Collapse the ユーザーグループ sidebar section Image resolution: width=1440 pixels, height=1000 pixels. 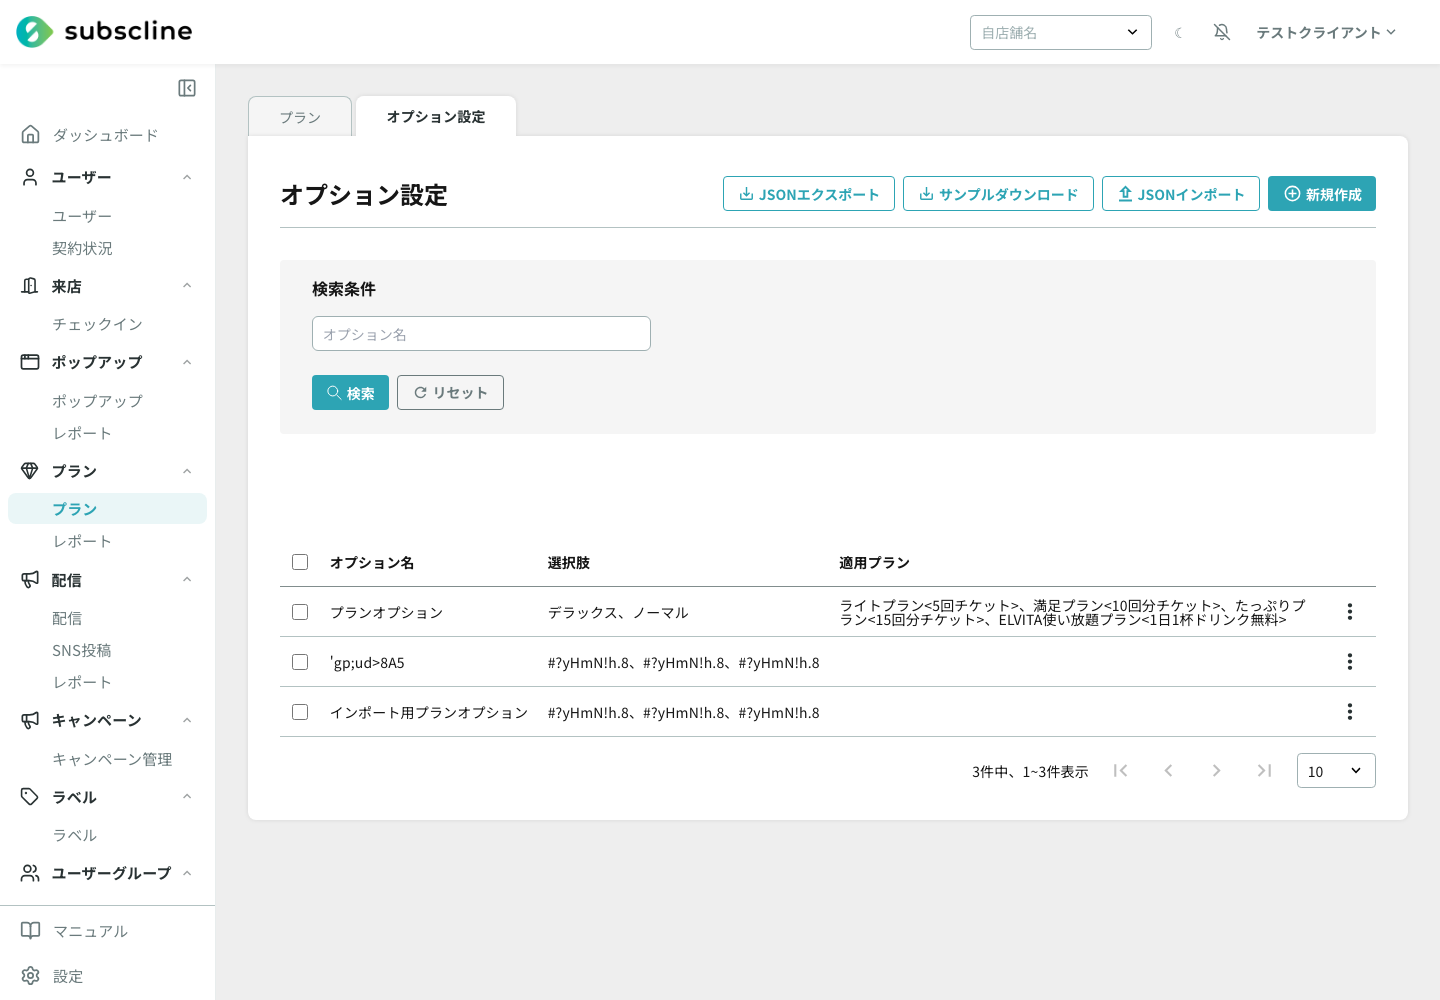[x=187, y=873]
